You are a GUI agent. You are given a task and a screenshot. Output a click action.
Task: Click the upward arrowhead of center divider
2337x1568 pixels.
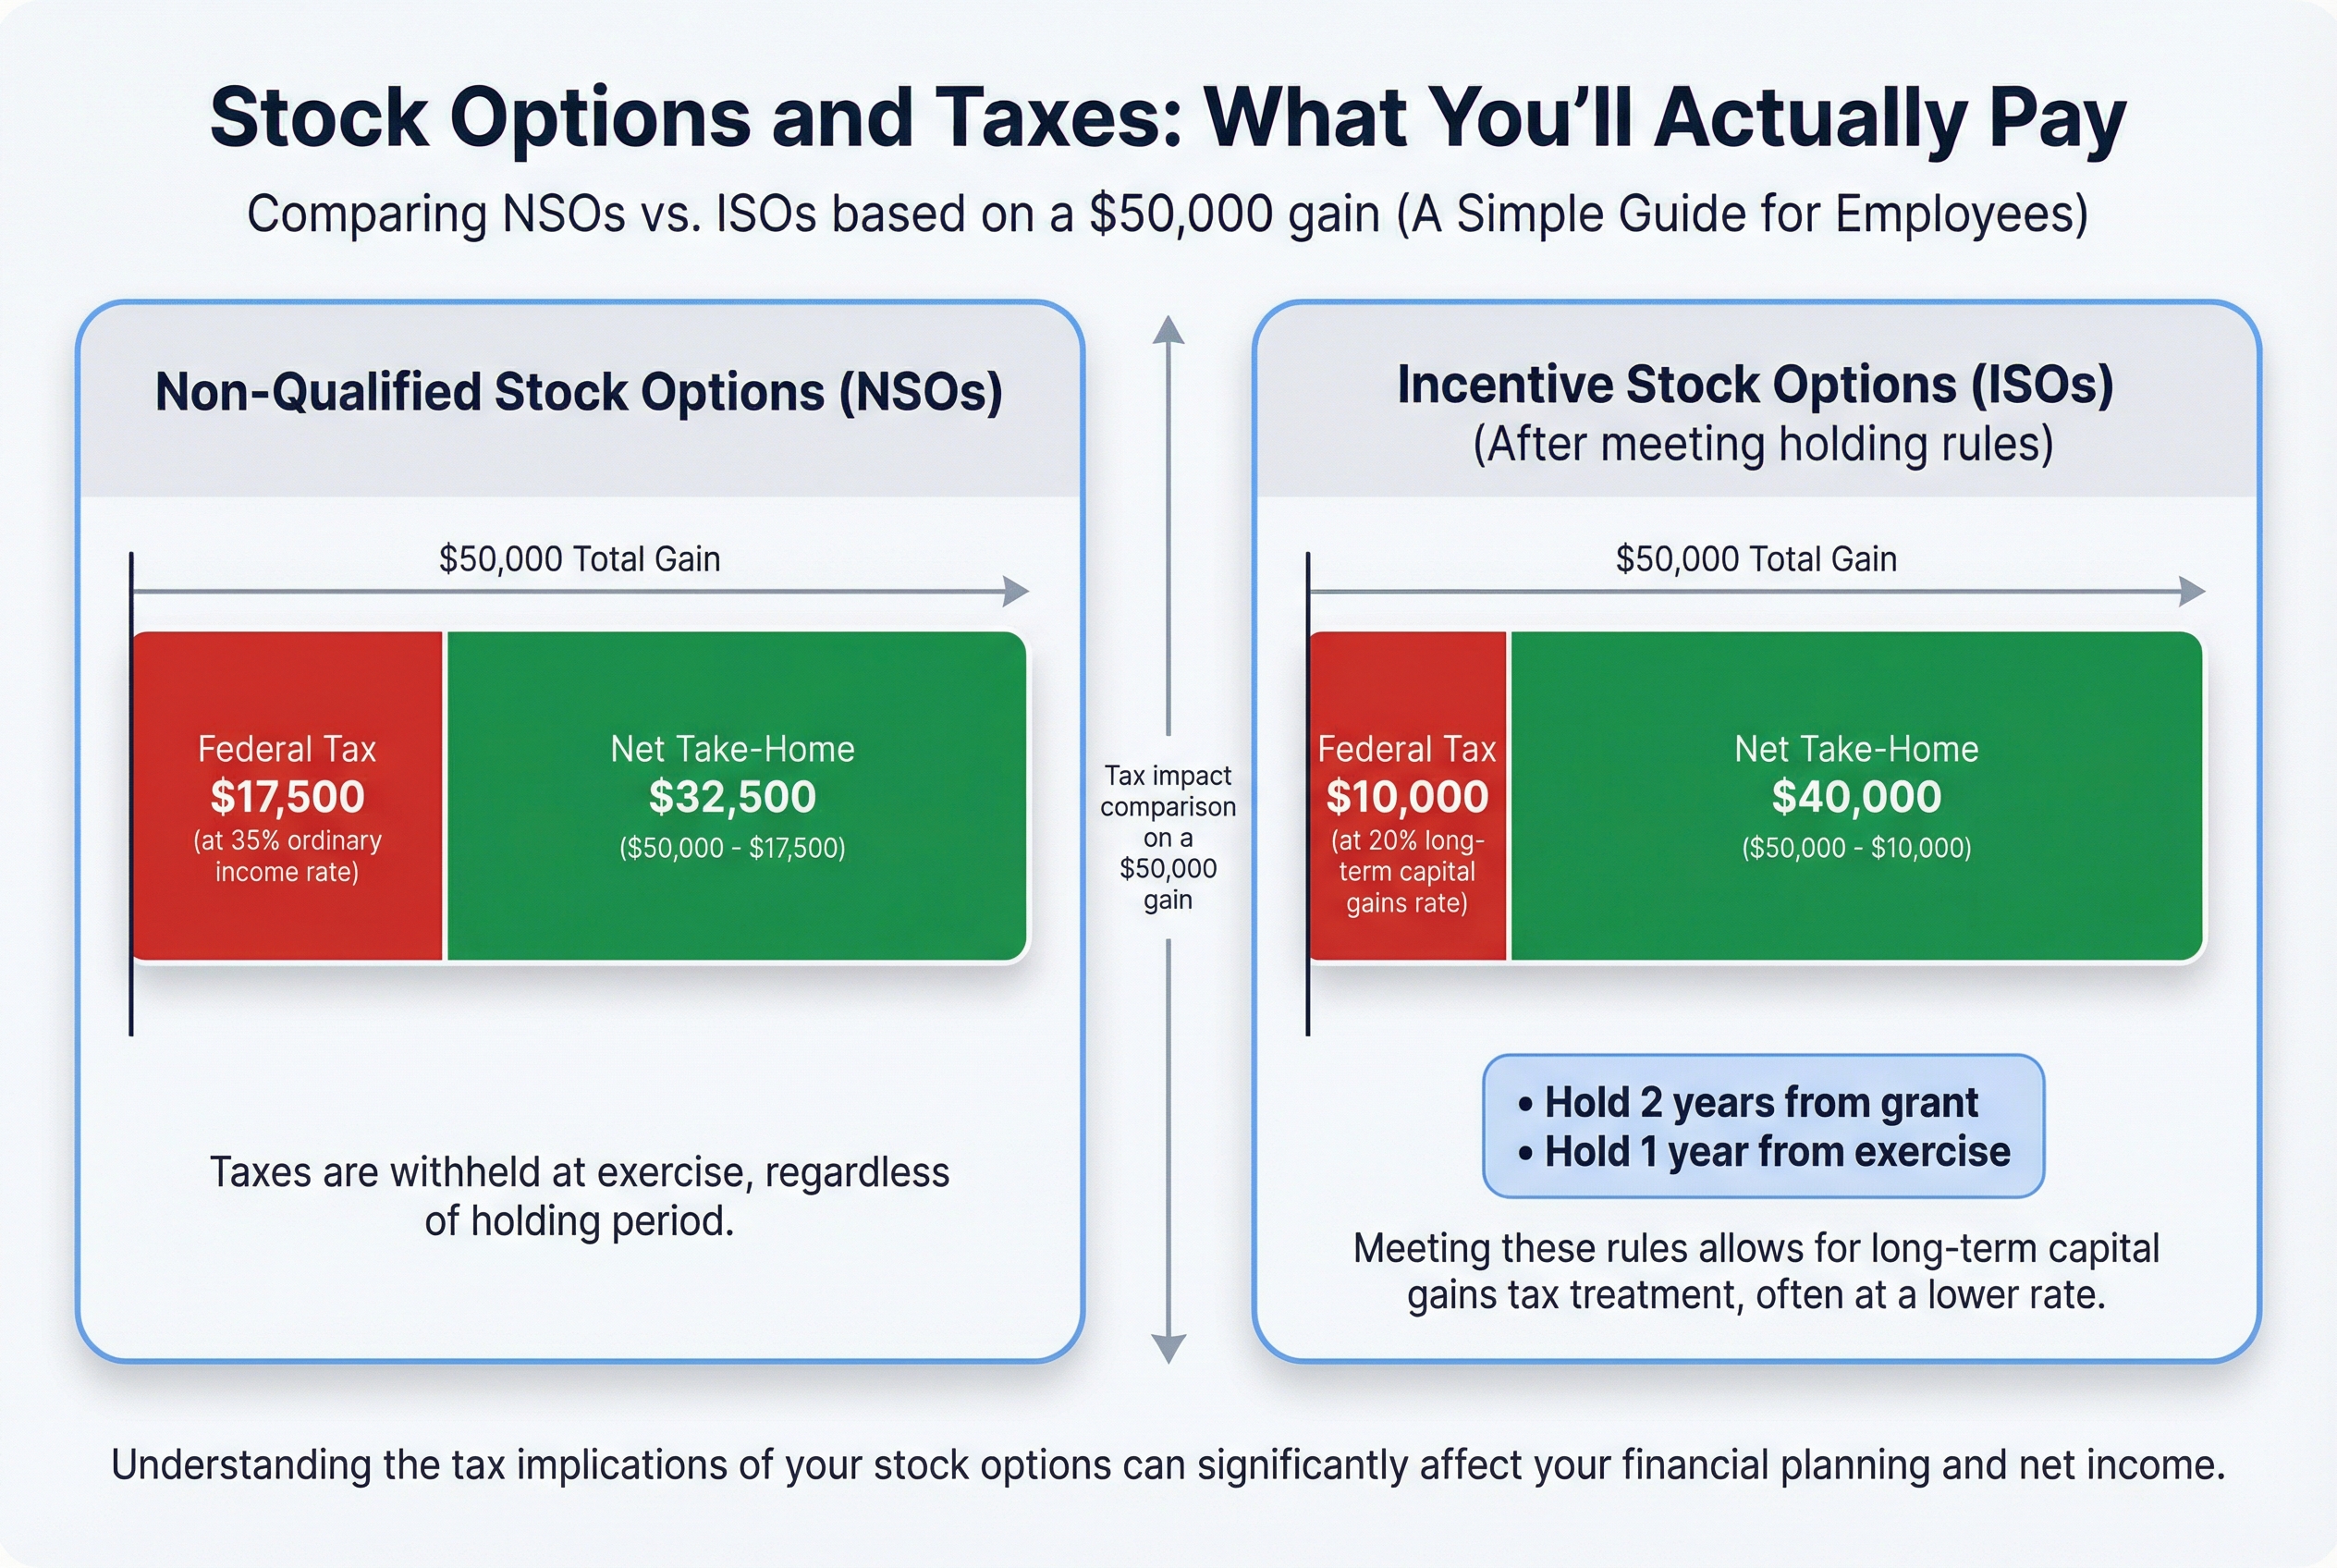point(1168,330)
